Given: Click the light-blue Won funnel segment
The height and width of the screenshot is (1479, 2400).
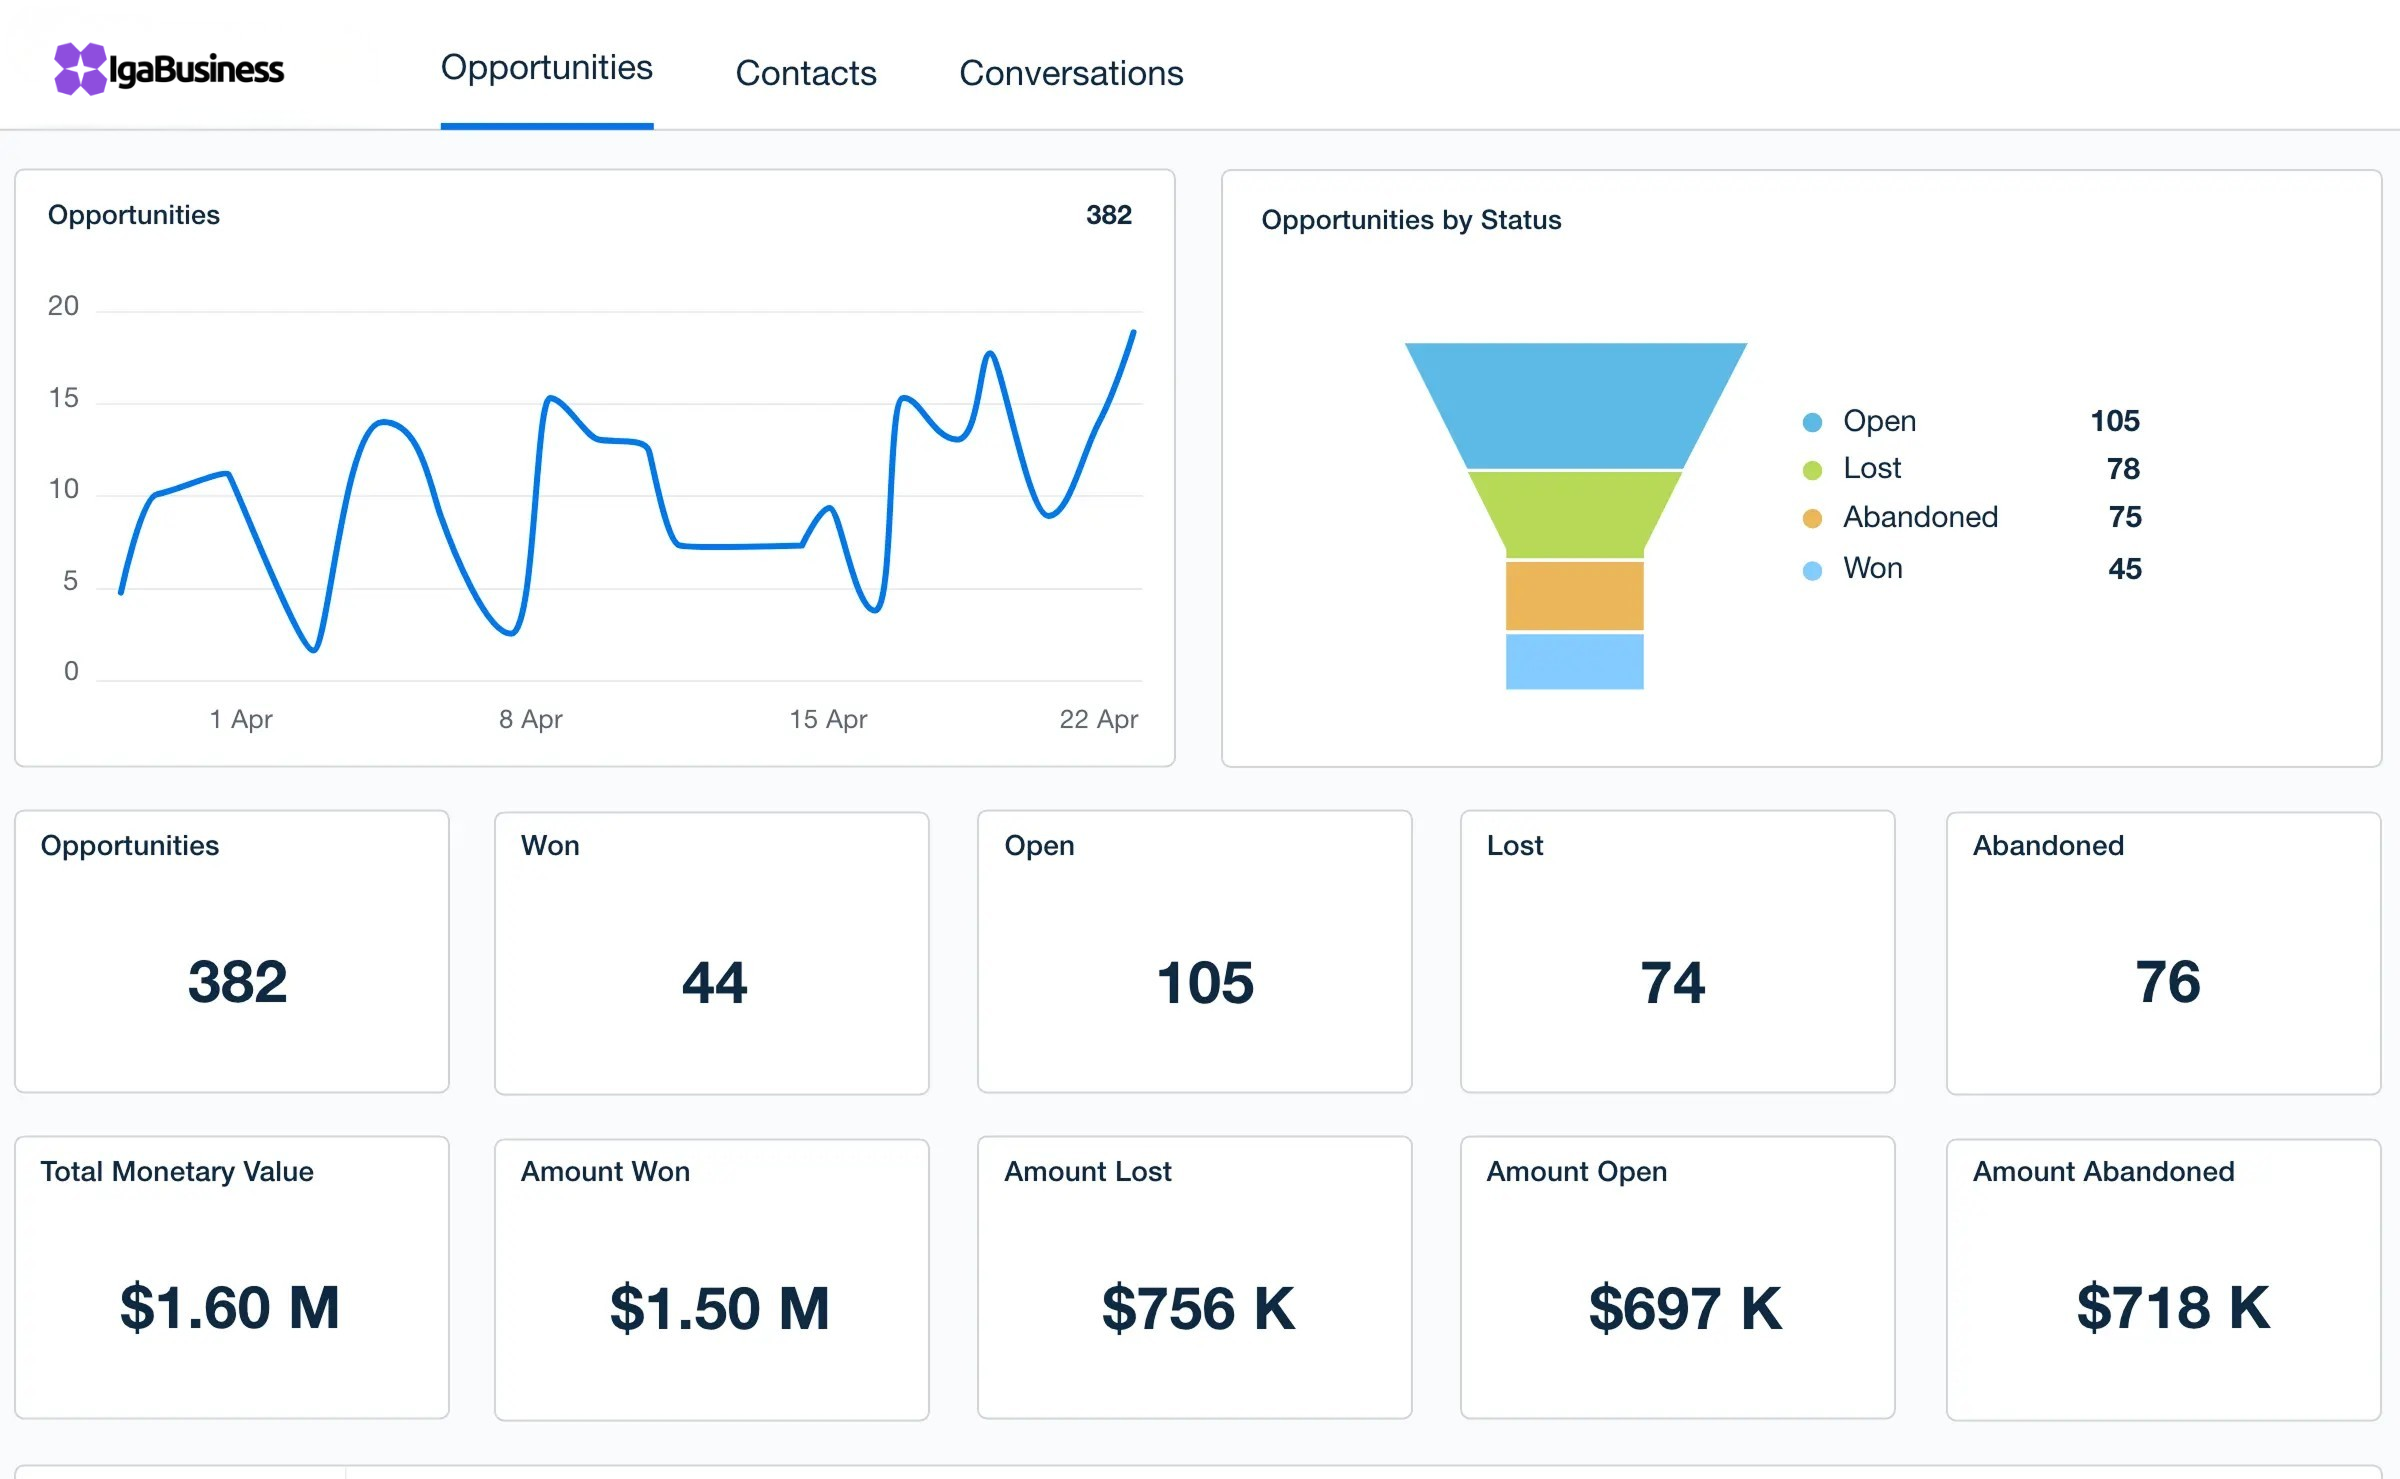Looking at the screenshot, I should [x=1574, y=661].
